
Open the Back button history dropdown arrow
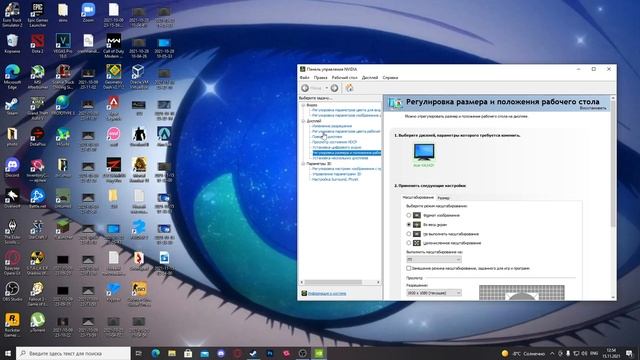click(x=327, y=88)
